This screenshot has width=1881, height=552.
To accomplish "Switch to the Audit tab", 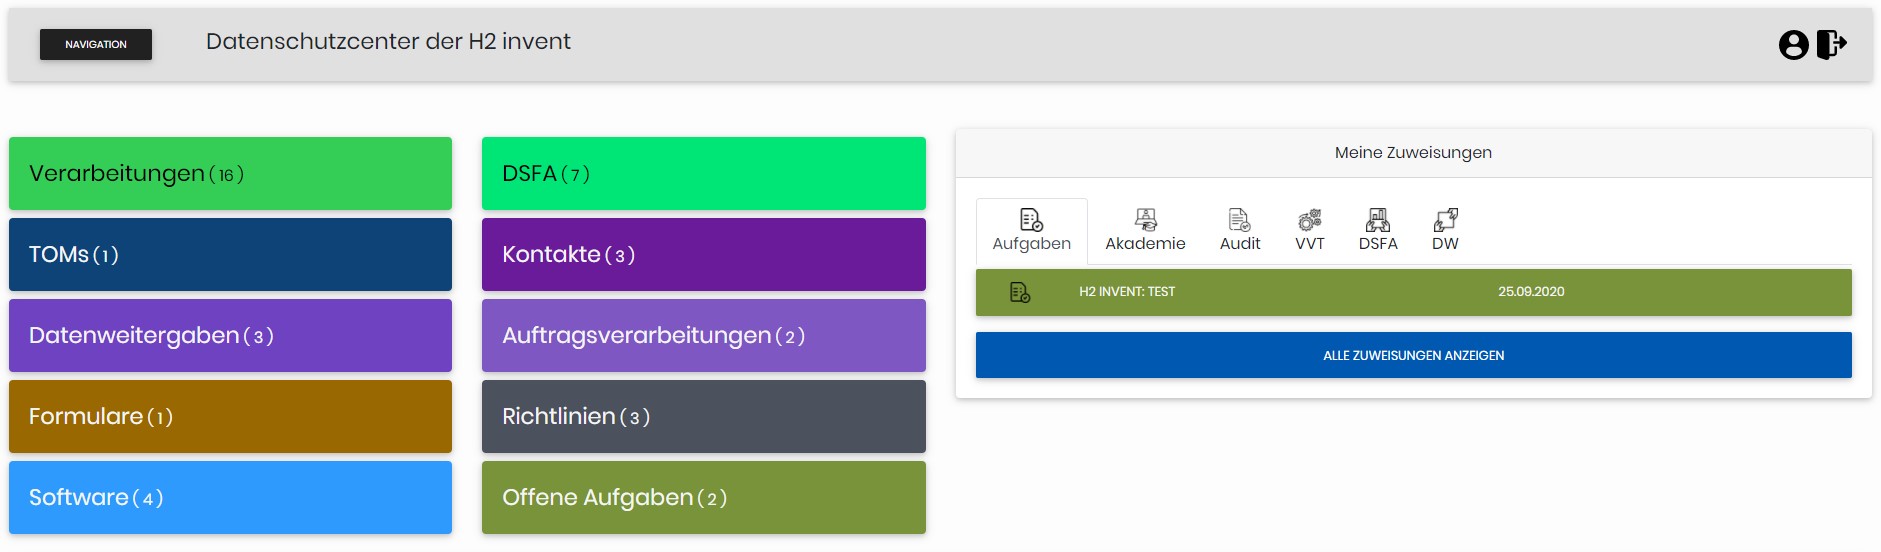I will pyautogui.click(x=1240, y=231).
